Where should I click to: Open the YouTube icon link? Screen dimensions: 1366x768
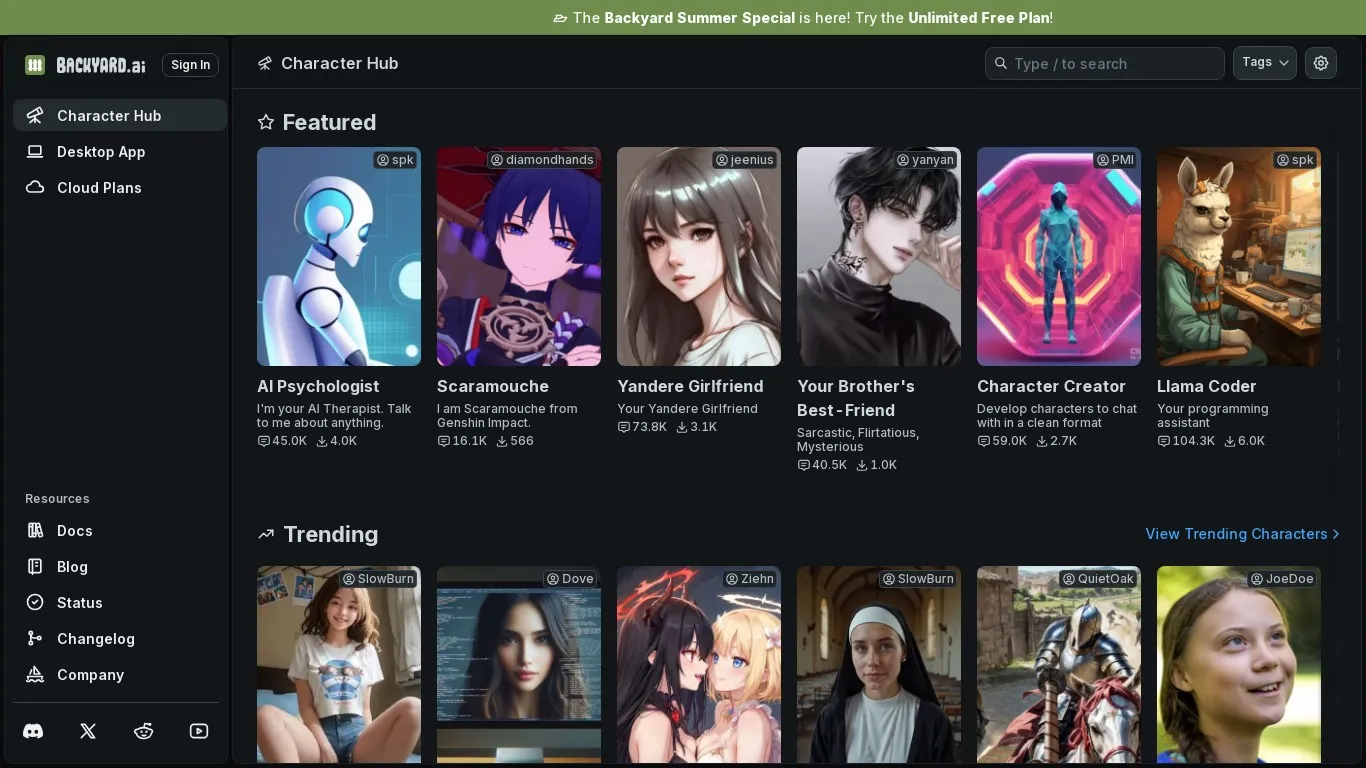coord(199,731)
